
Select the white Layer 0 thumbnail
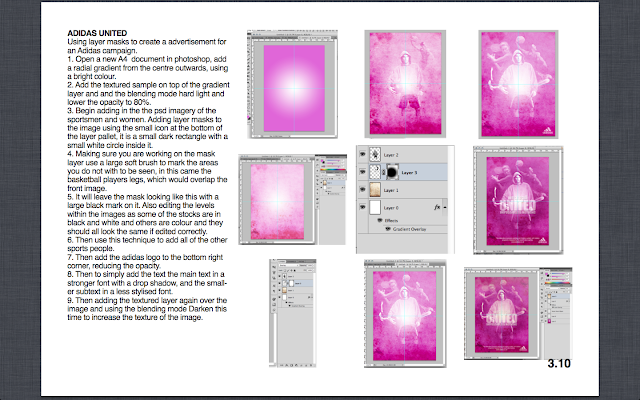[x=375, y=207]
